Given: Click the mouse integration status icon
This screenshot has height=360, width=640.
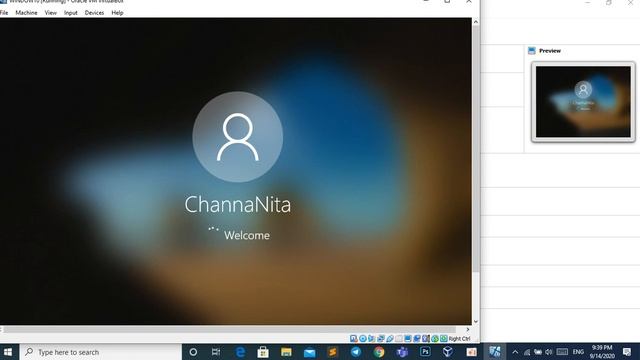Looking at the screenshot, I should [x=435, y=338].
